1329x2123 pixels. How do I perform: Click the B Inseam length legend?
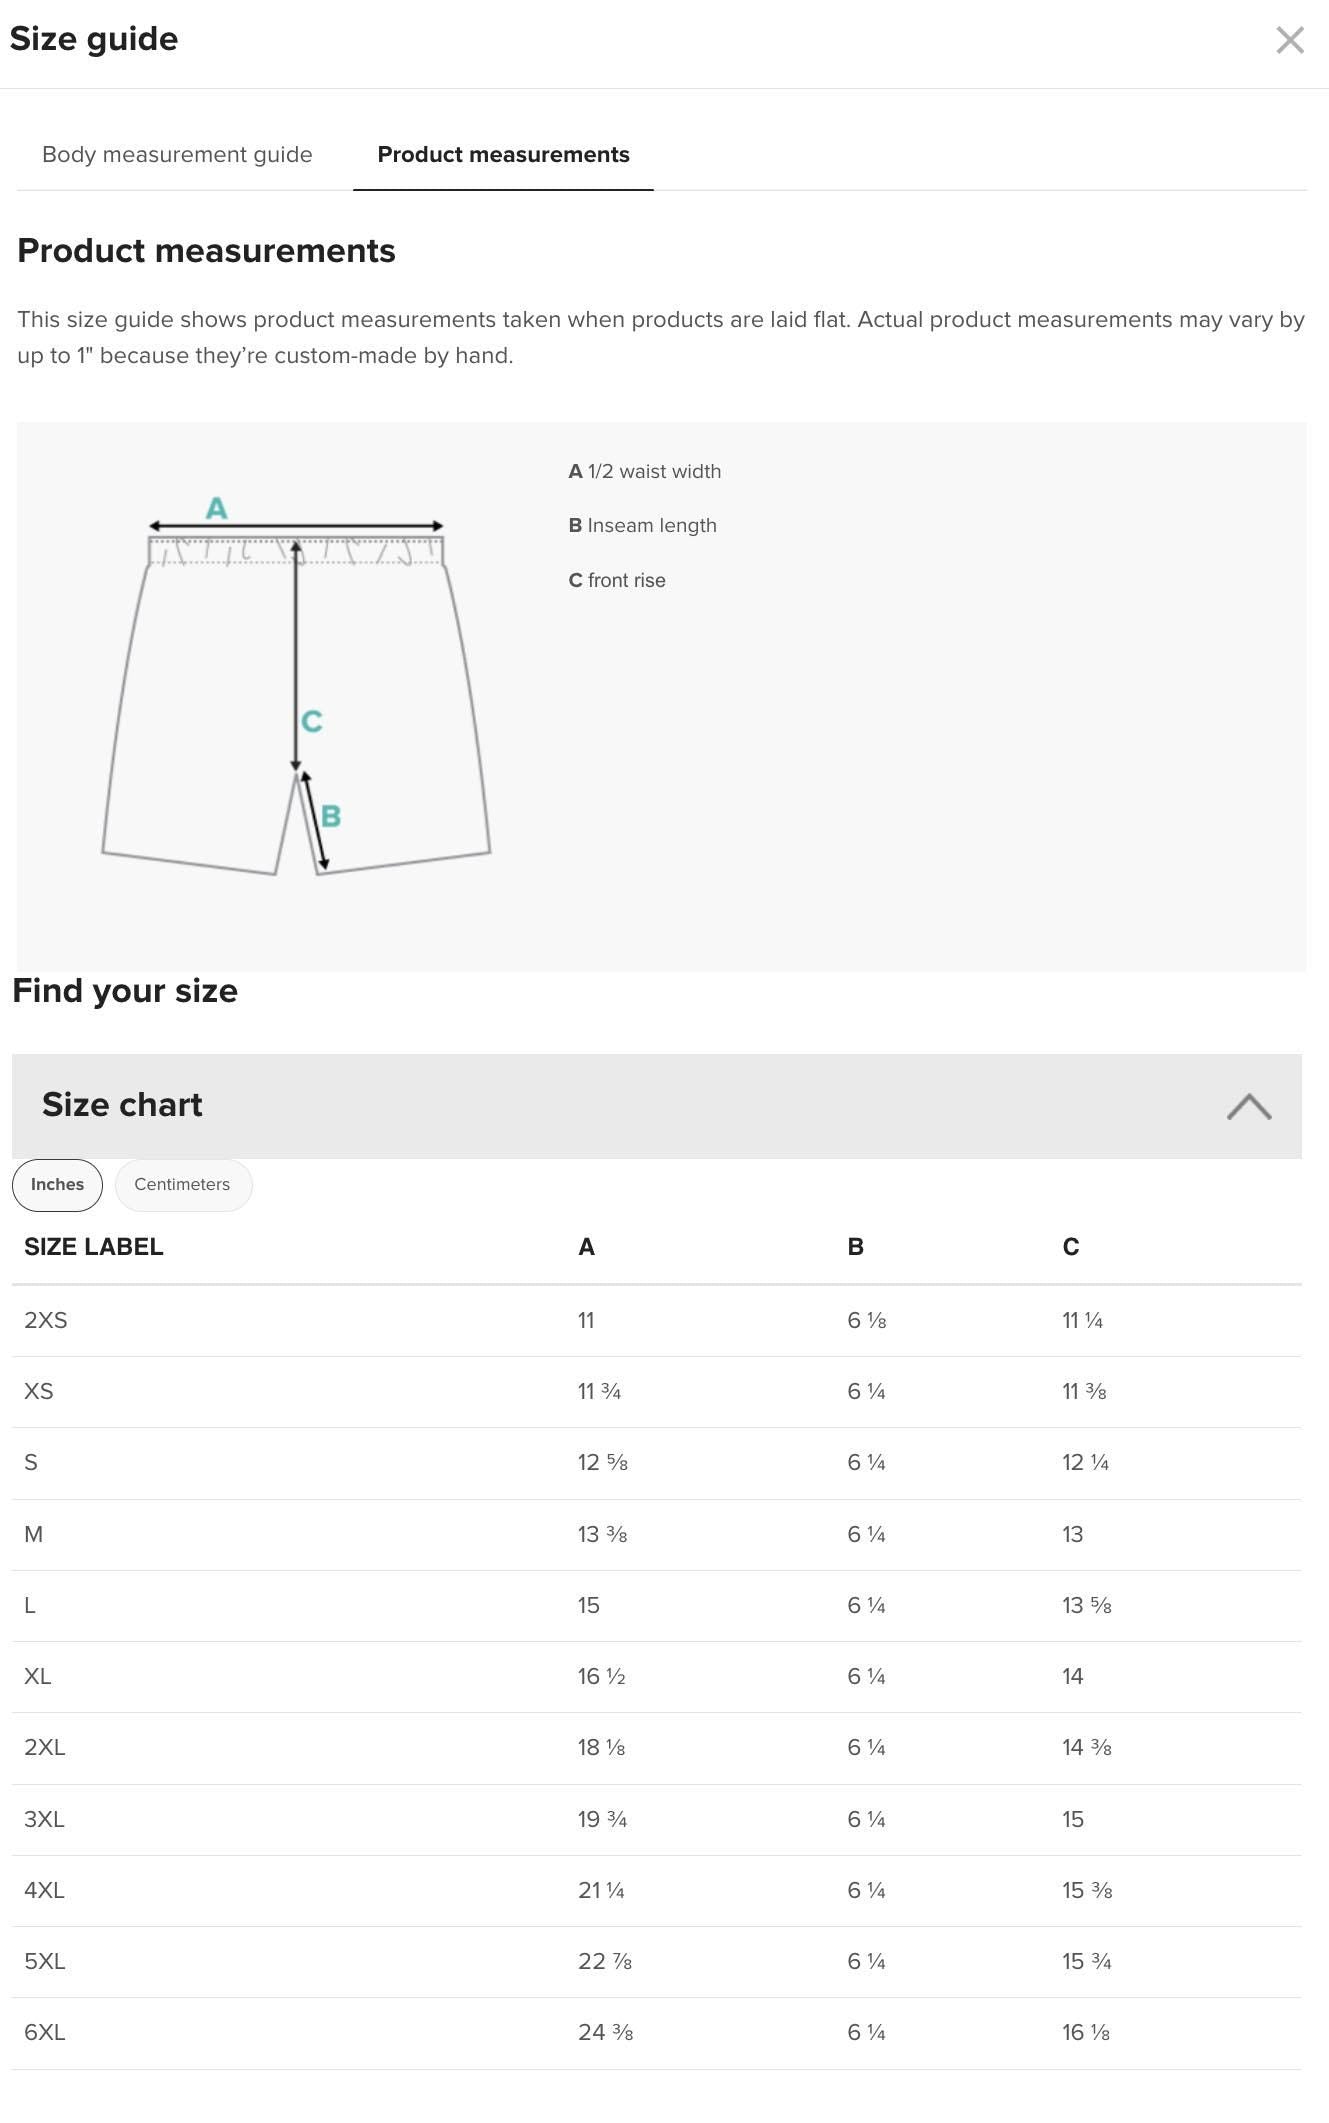click(x=643, y=526)
